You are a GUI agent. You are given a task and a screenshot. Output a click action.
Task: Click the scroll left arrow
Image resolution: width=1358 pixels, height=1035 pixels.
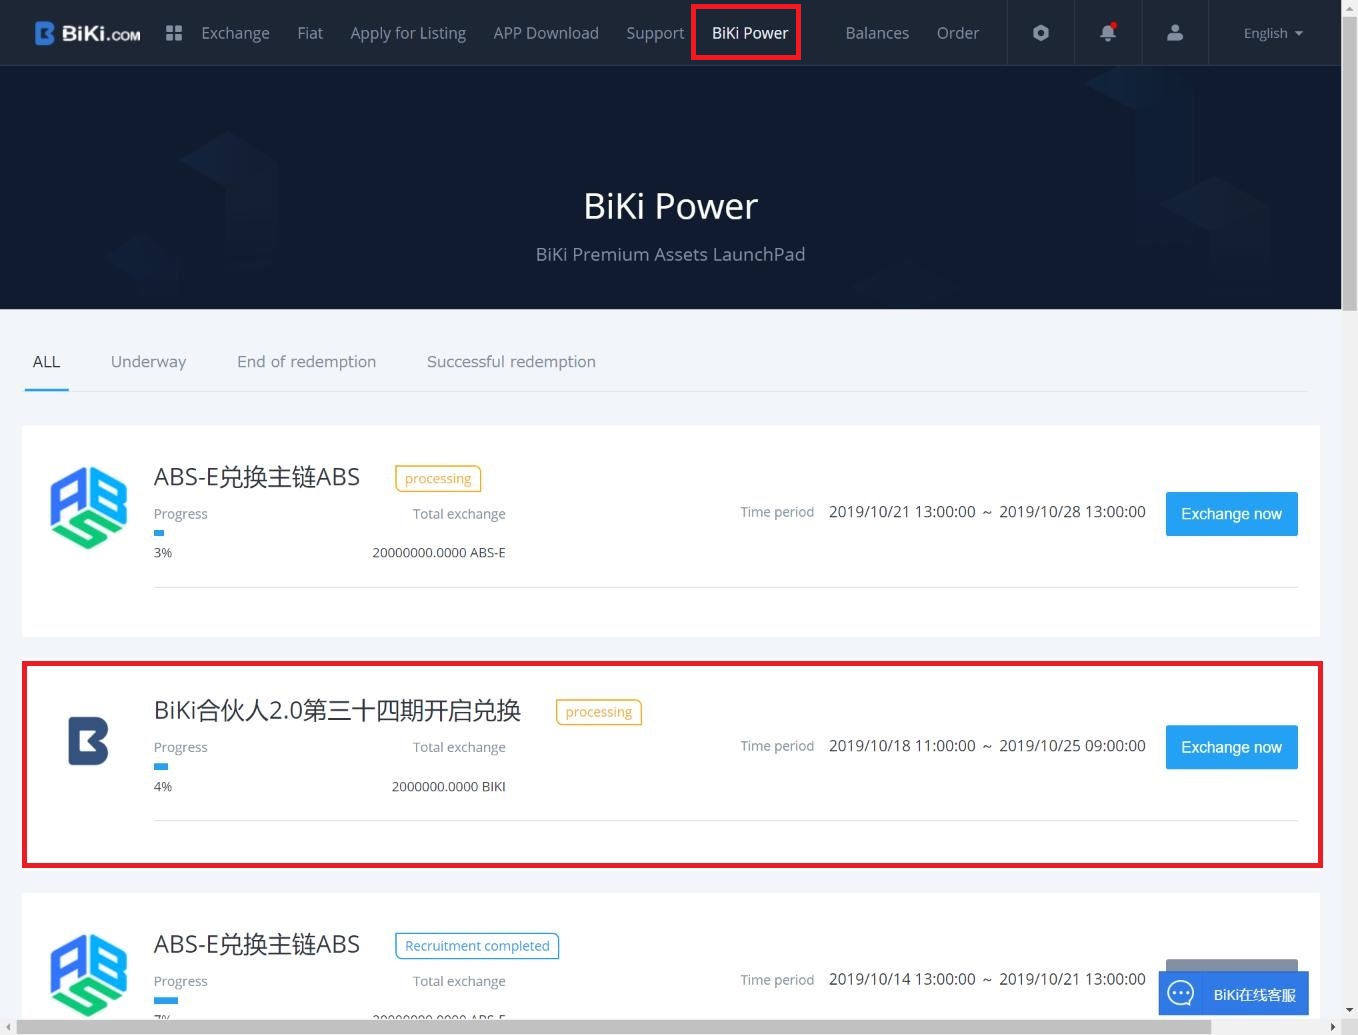tap(8, 1027)
